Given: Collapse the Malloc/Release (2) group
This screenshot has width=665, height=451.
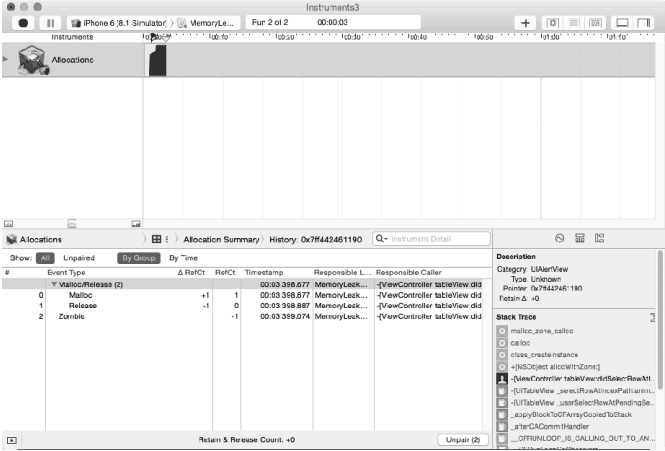Looking at the screenshot, I should (54, 285).
